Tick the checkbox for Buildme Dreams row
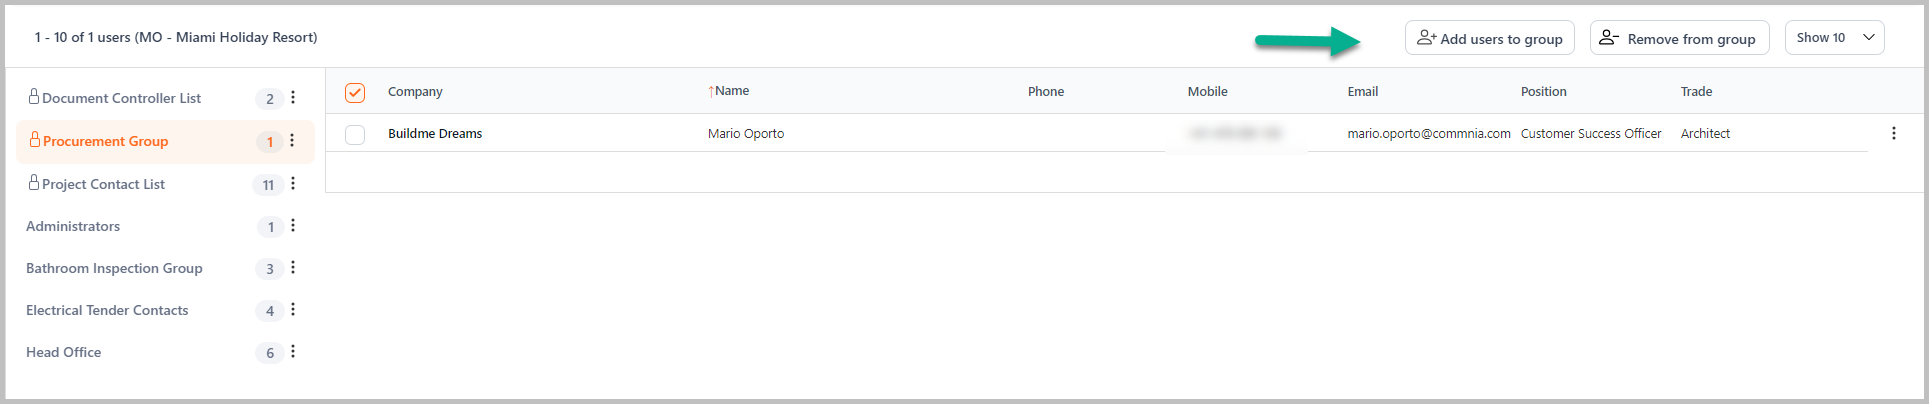The height and width of the screenshot is (404, 1929). tap(355, 134)
